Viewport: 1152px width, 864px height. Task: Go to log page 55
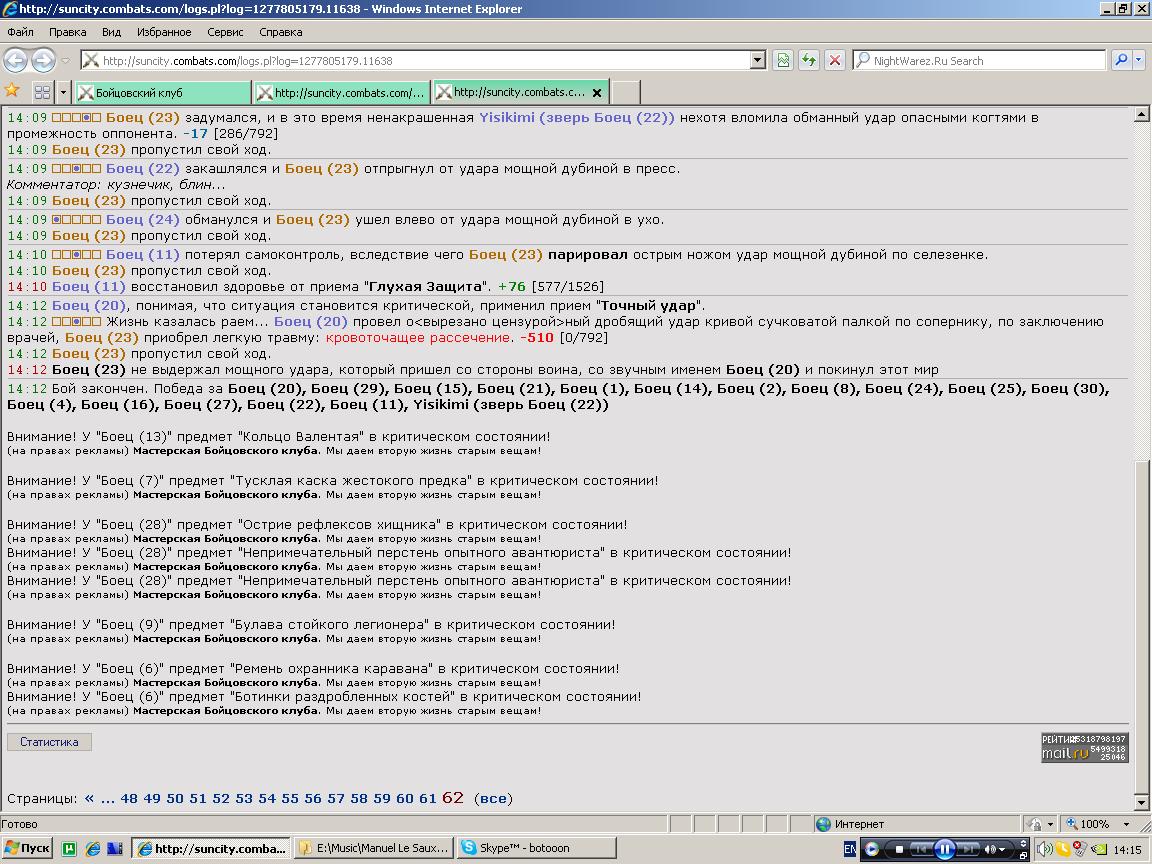290,799
